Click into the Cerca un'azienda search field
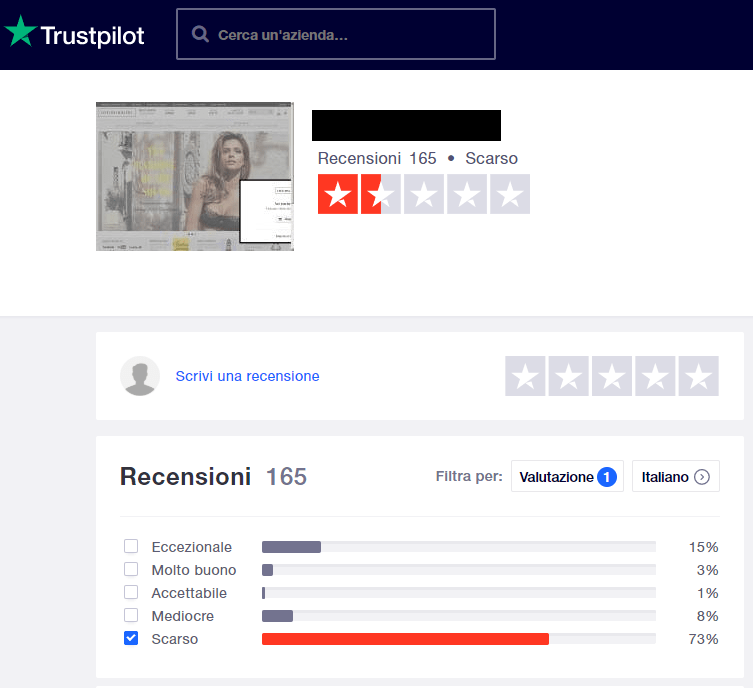 [350, 35]
